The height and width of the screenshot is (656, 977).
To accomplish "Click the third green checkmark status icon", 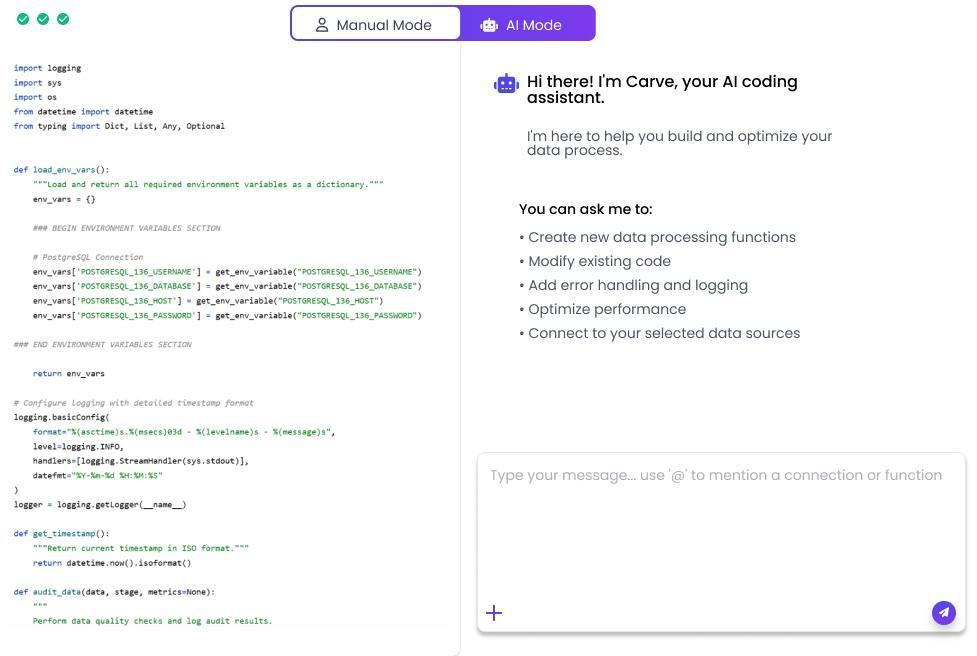I will click(63, 19).
